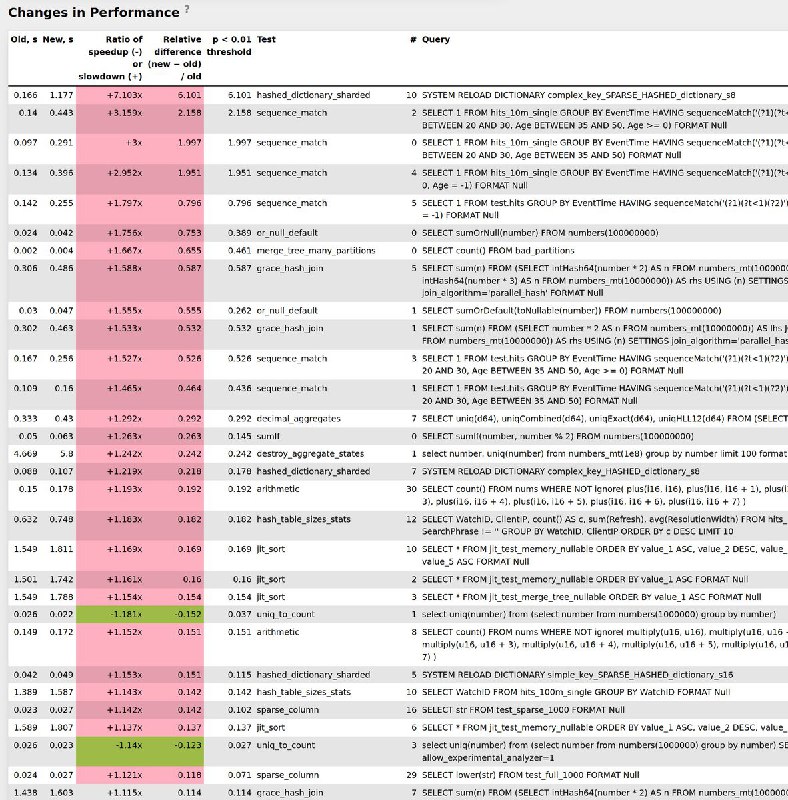Click the sumIf test name

(269, 436)
